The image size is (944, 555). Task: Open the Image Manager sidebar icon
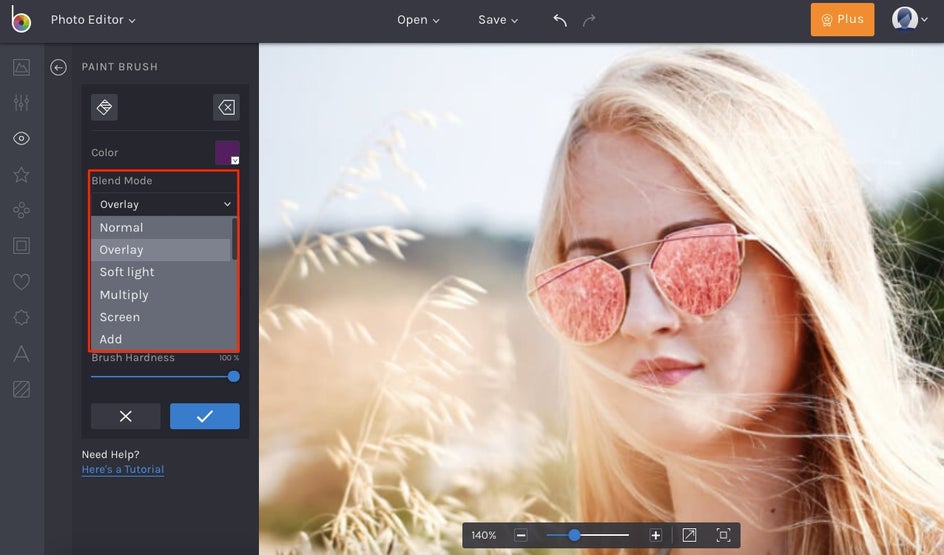click(21, 67)
